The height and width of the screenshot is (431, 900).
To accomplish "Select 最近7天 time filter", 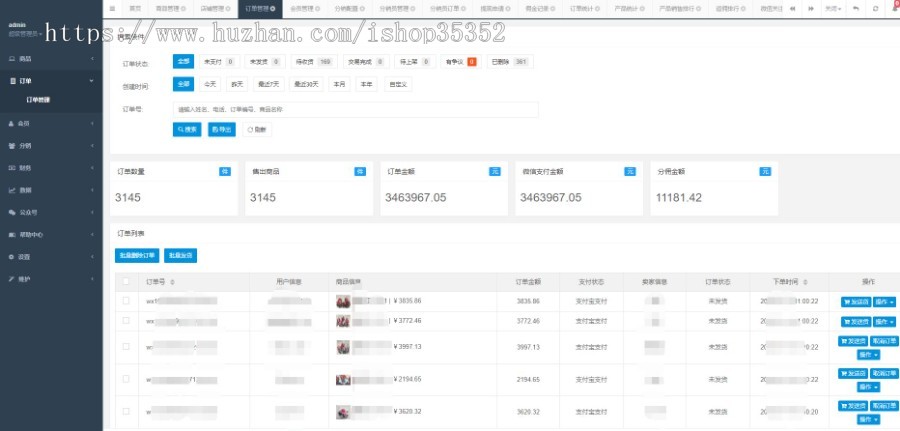I will 269,84.
